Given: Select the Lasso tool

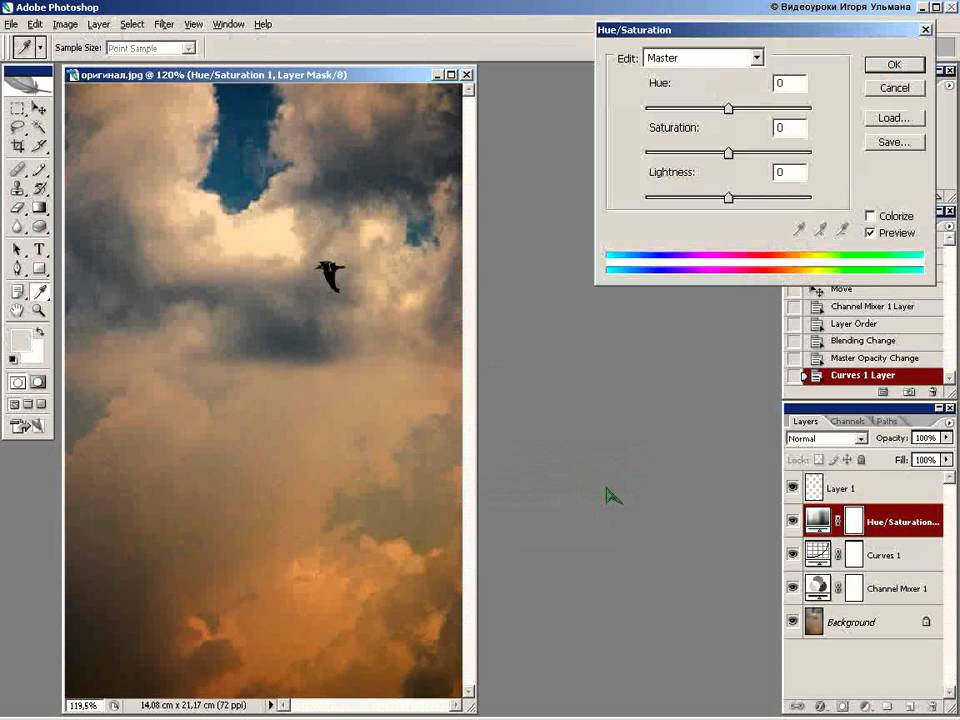Looking at the screenshot, I should (17, 127).
